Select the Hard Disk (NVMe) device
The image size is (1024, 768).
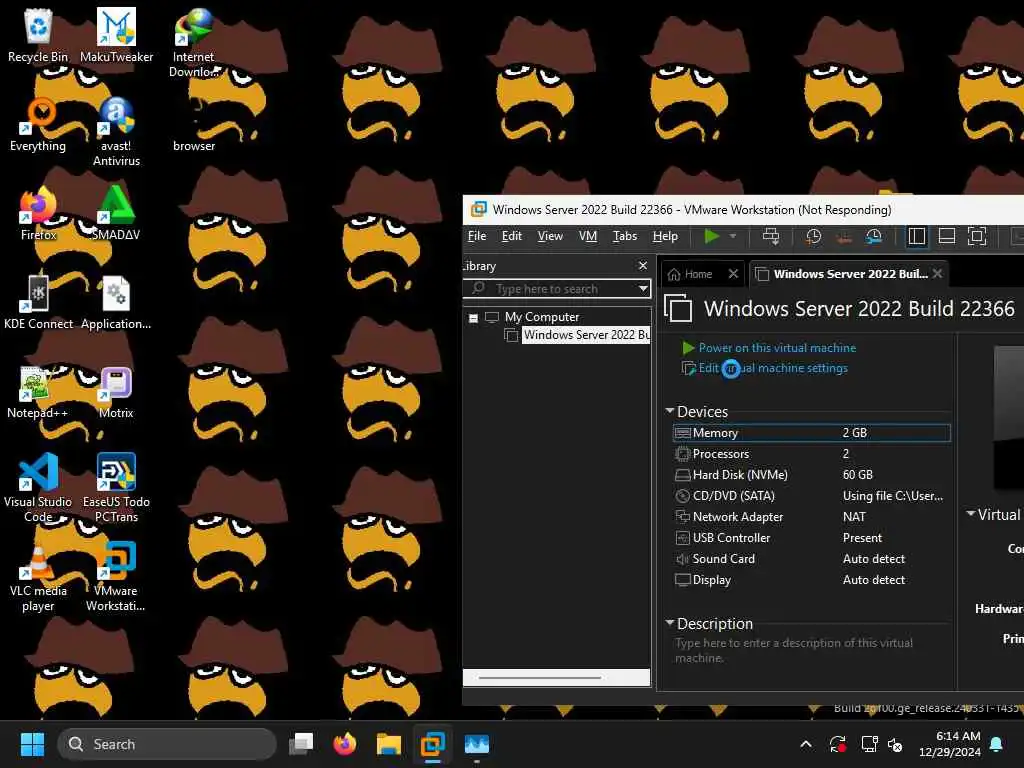(x=812, y=475)
